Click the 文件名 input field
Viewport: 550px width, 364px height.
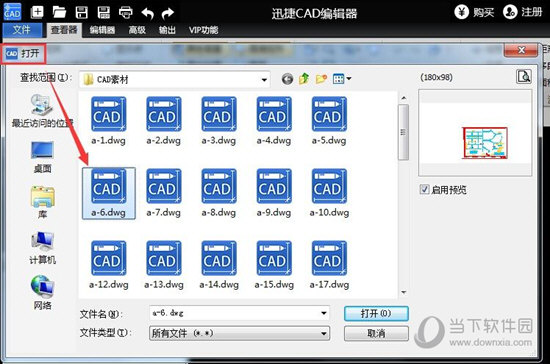tap(239, 313)
